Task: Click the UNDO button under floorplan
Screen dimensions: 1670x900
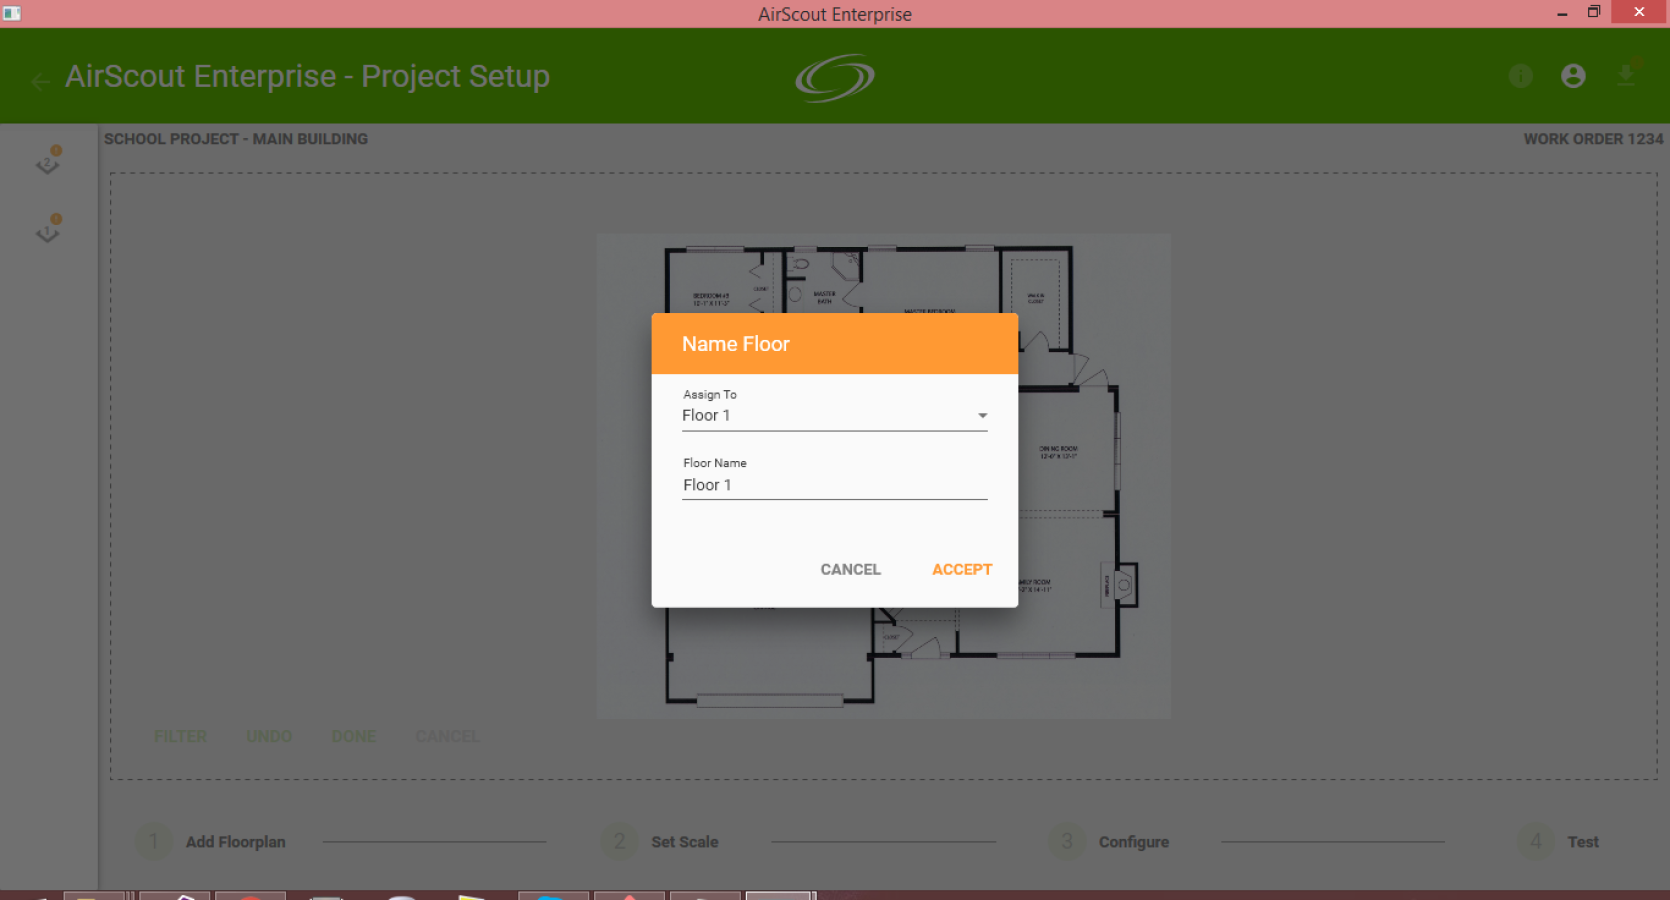Action: pos(269,736)
